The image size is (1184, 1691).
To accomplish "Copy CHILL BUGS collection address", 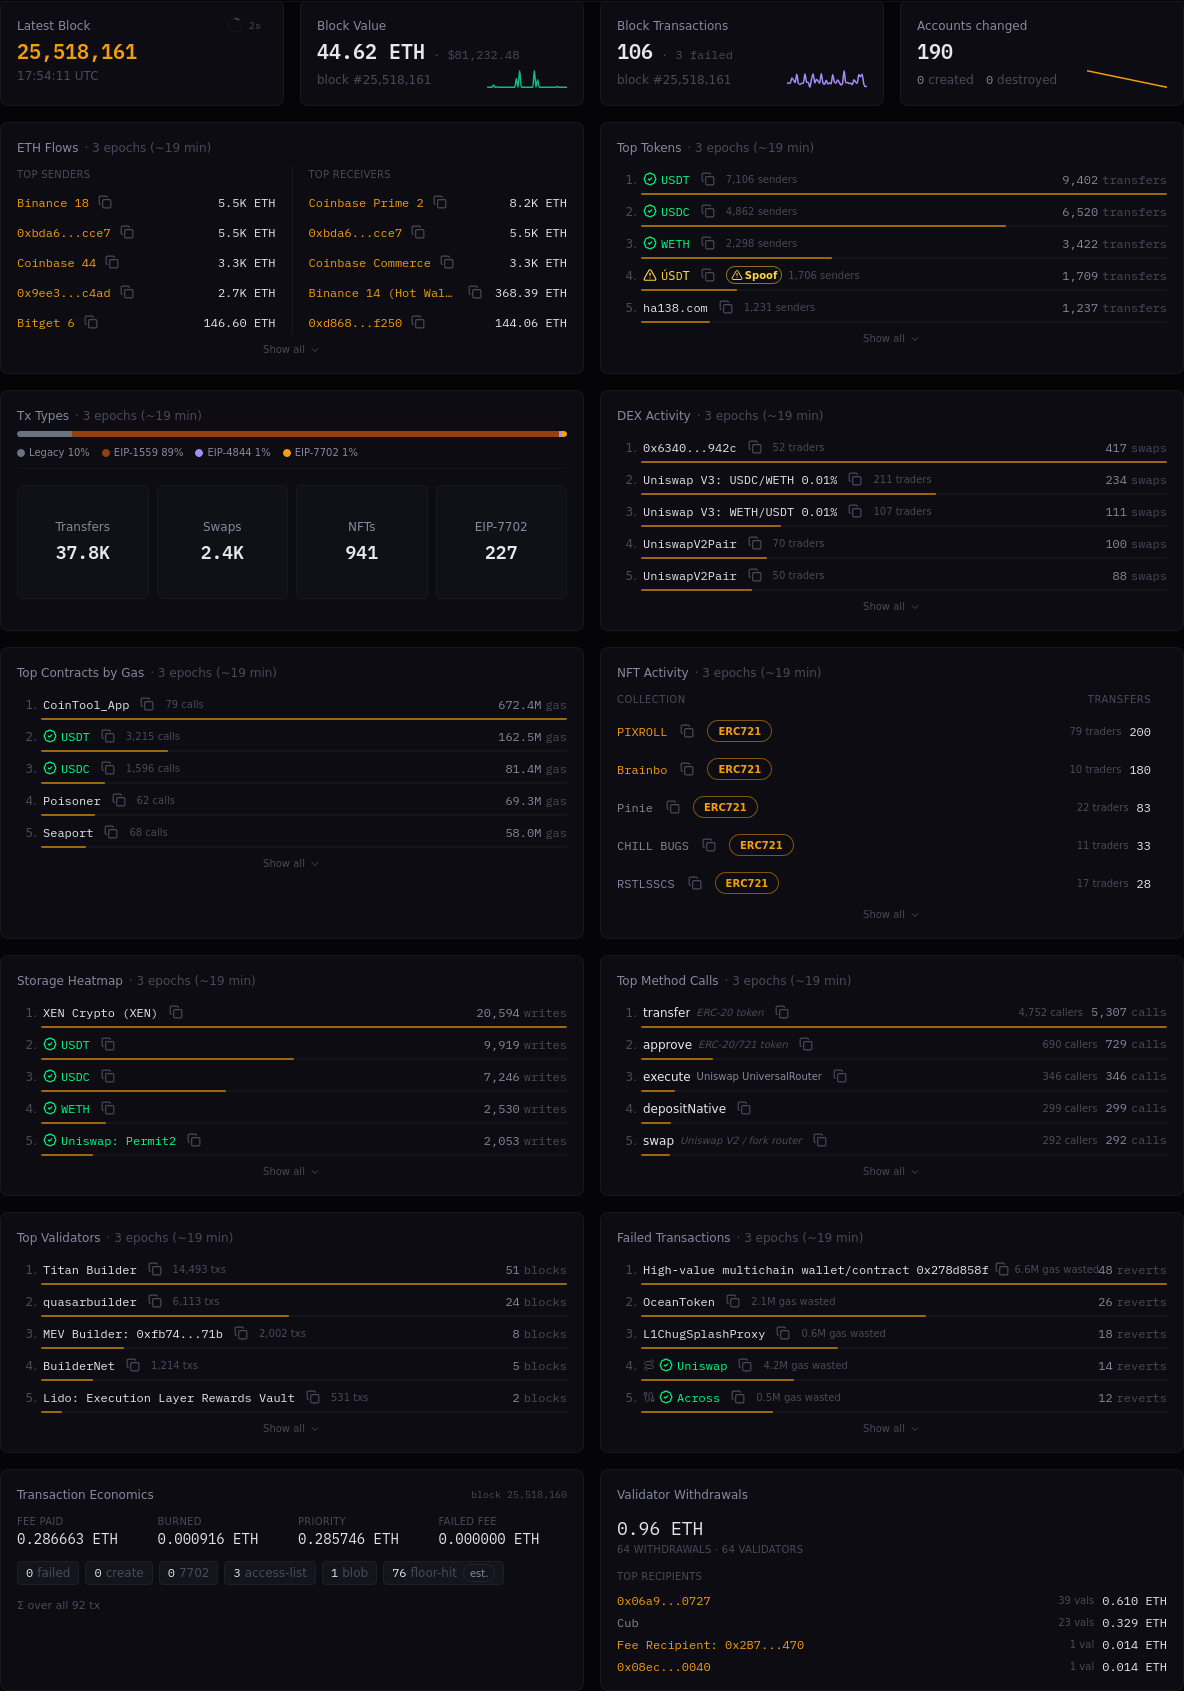I will (709, 845).
